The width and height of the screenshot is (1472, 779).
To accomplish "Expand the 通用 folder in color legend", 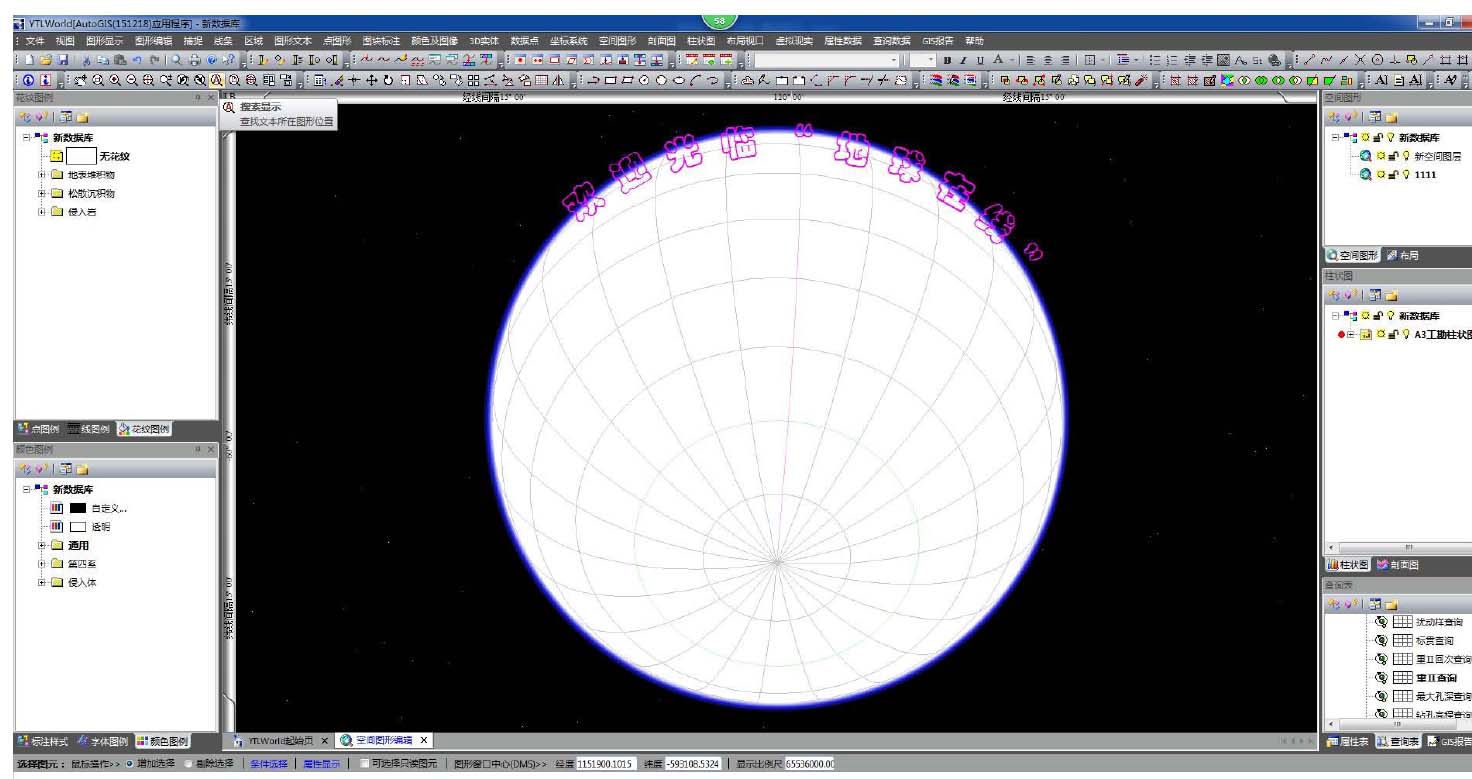I will [42, 546].
